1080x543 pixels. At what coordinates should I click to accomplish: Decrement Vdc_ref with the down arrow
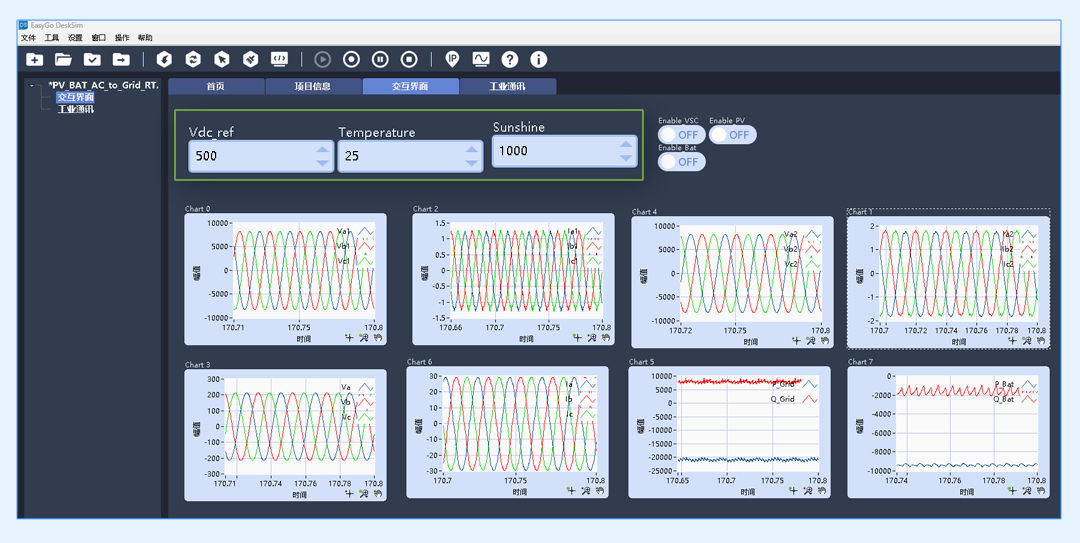pos(322,163)
